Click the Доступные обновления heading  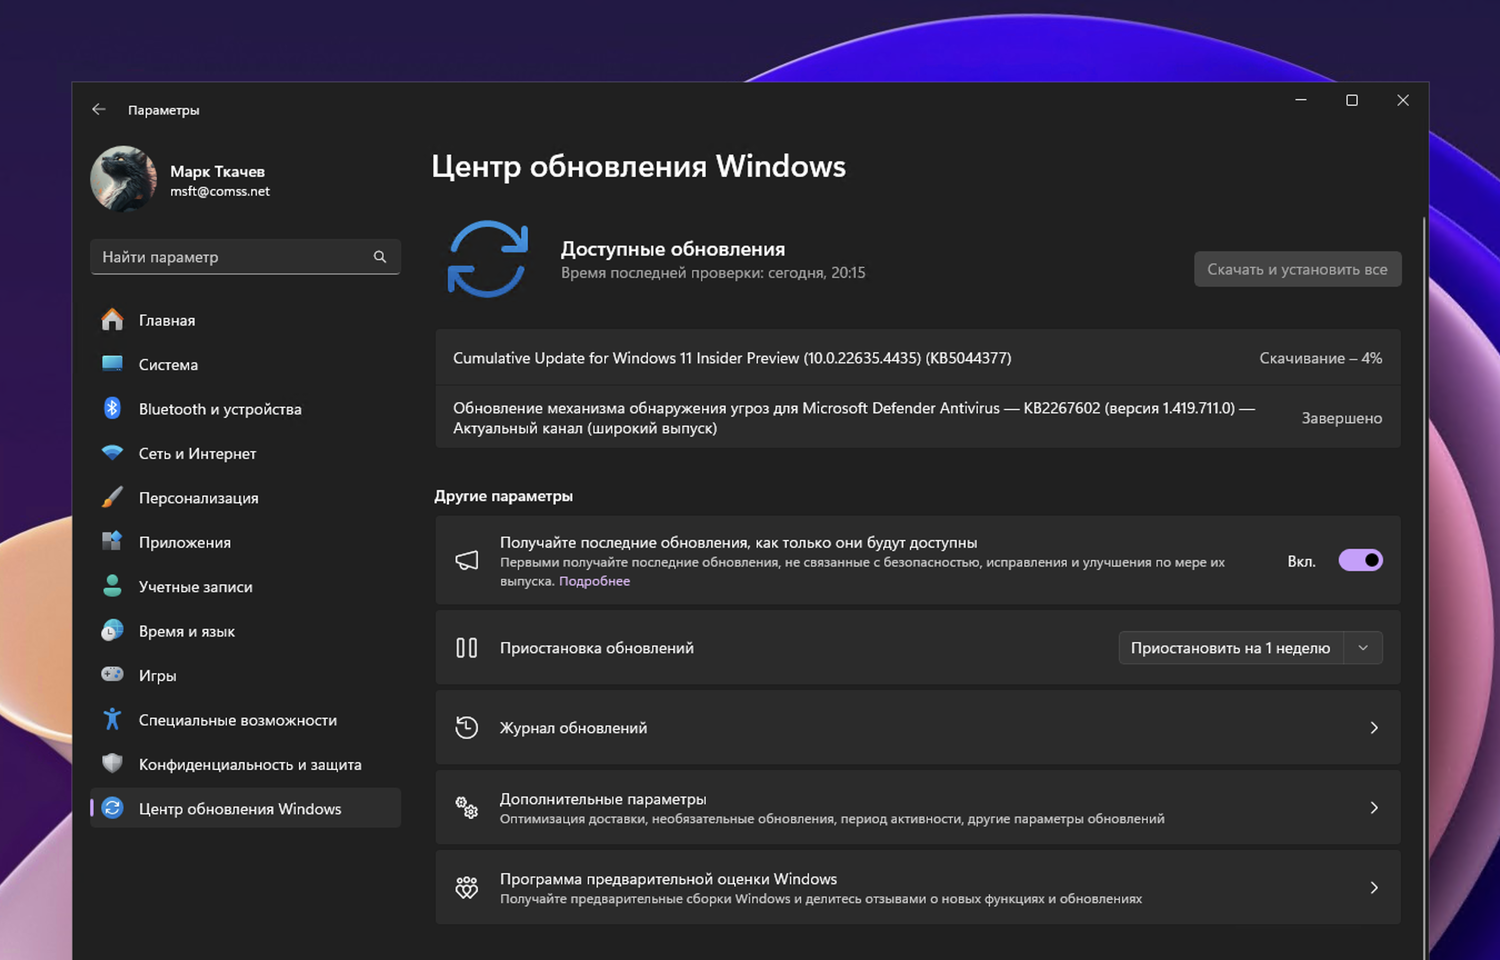point(673,249)
